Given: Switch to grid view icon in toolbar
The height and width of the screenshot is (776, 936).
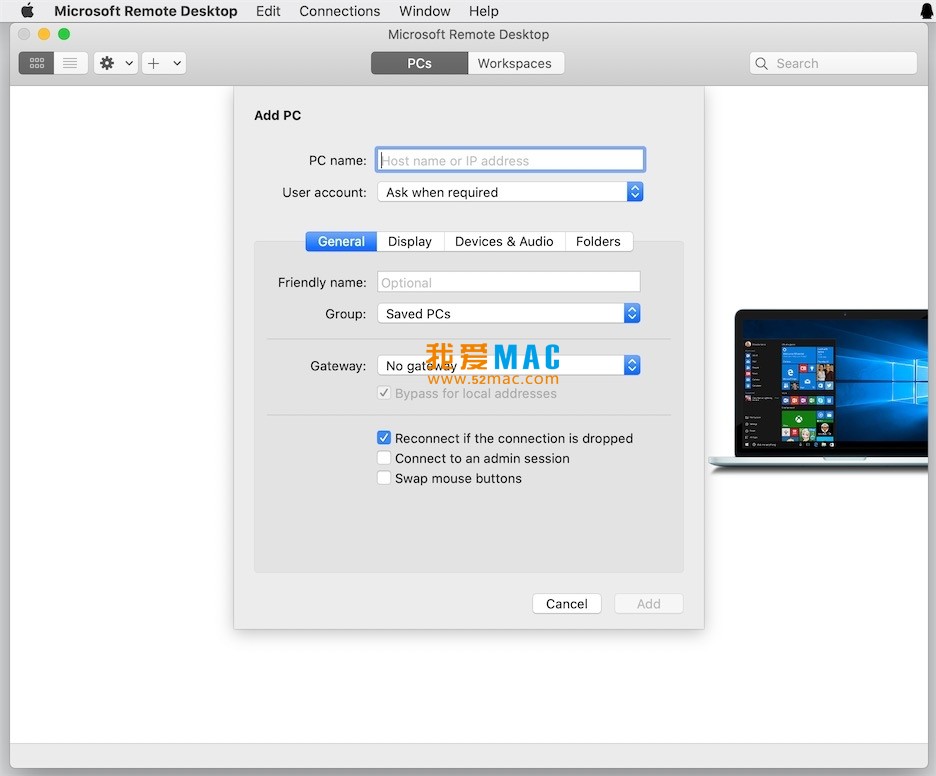Looking at the screenshot, I should pos(37,63).
